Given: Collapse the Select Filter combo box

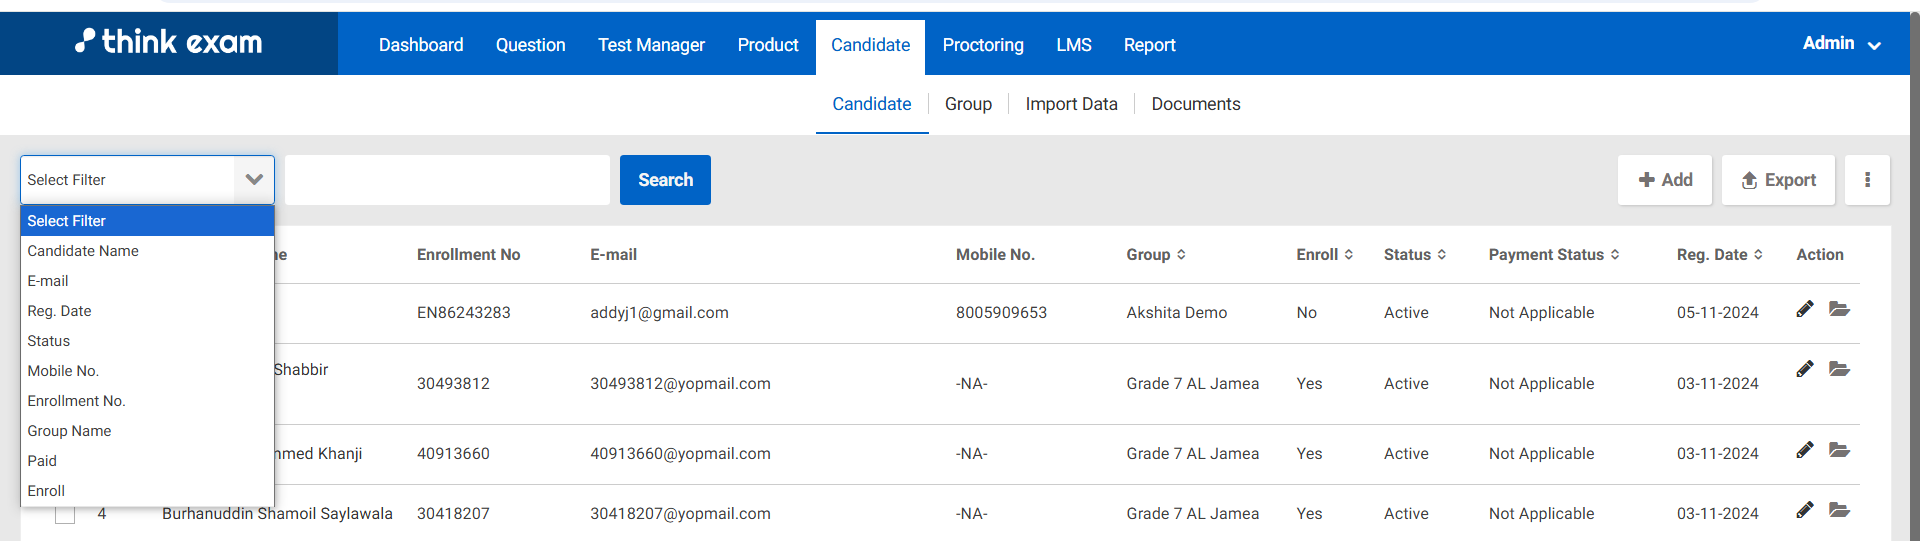Looking at the screenshot, I should click(253, 180).
